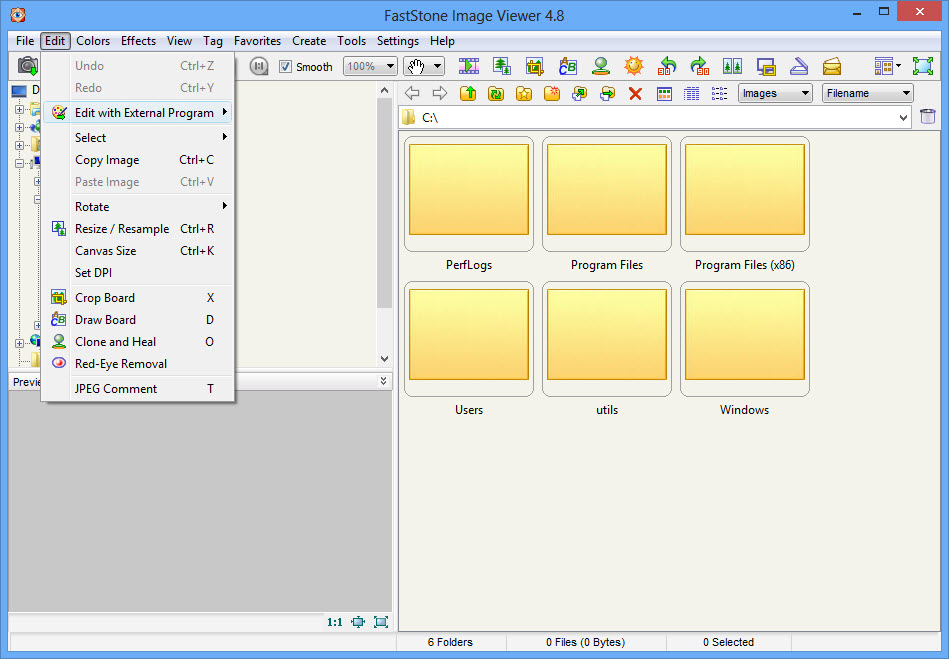949x659 pixels.
Task: Choose Set DPI menu entry
Action: coord(138,272)
